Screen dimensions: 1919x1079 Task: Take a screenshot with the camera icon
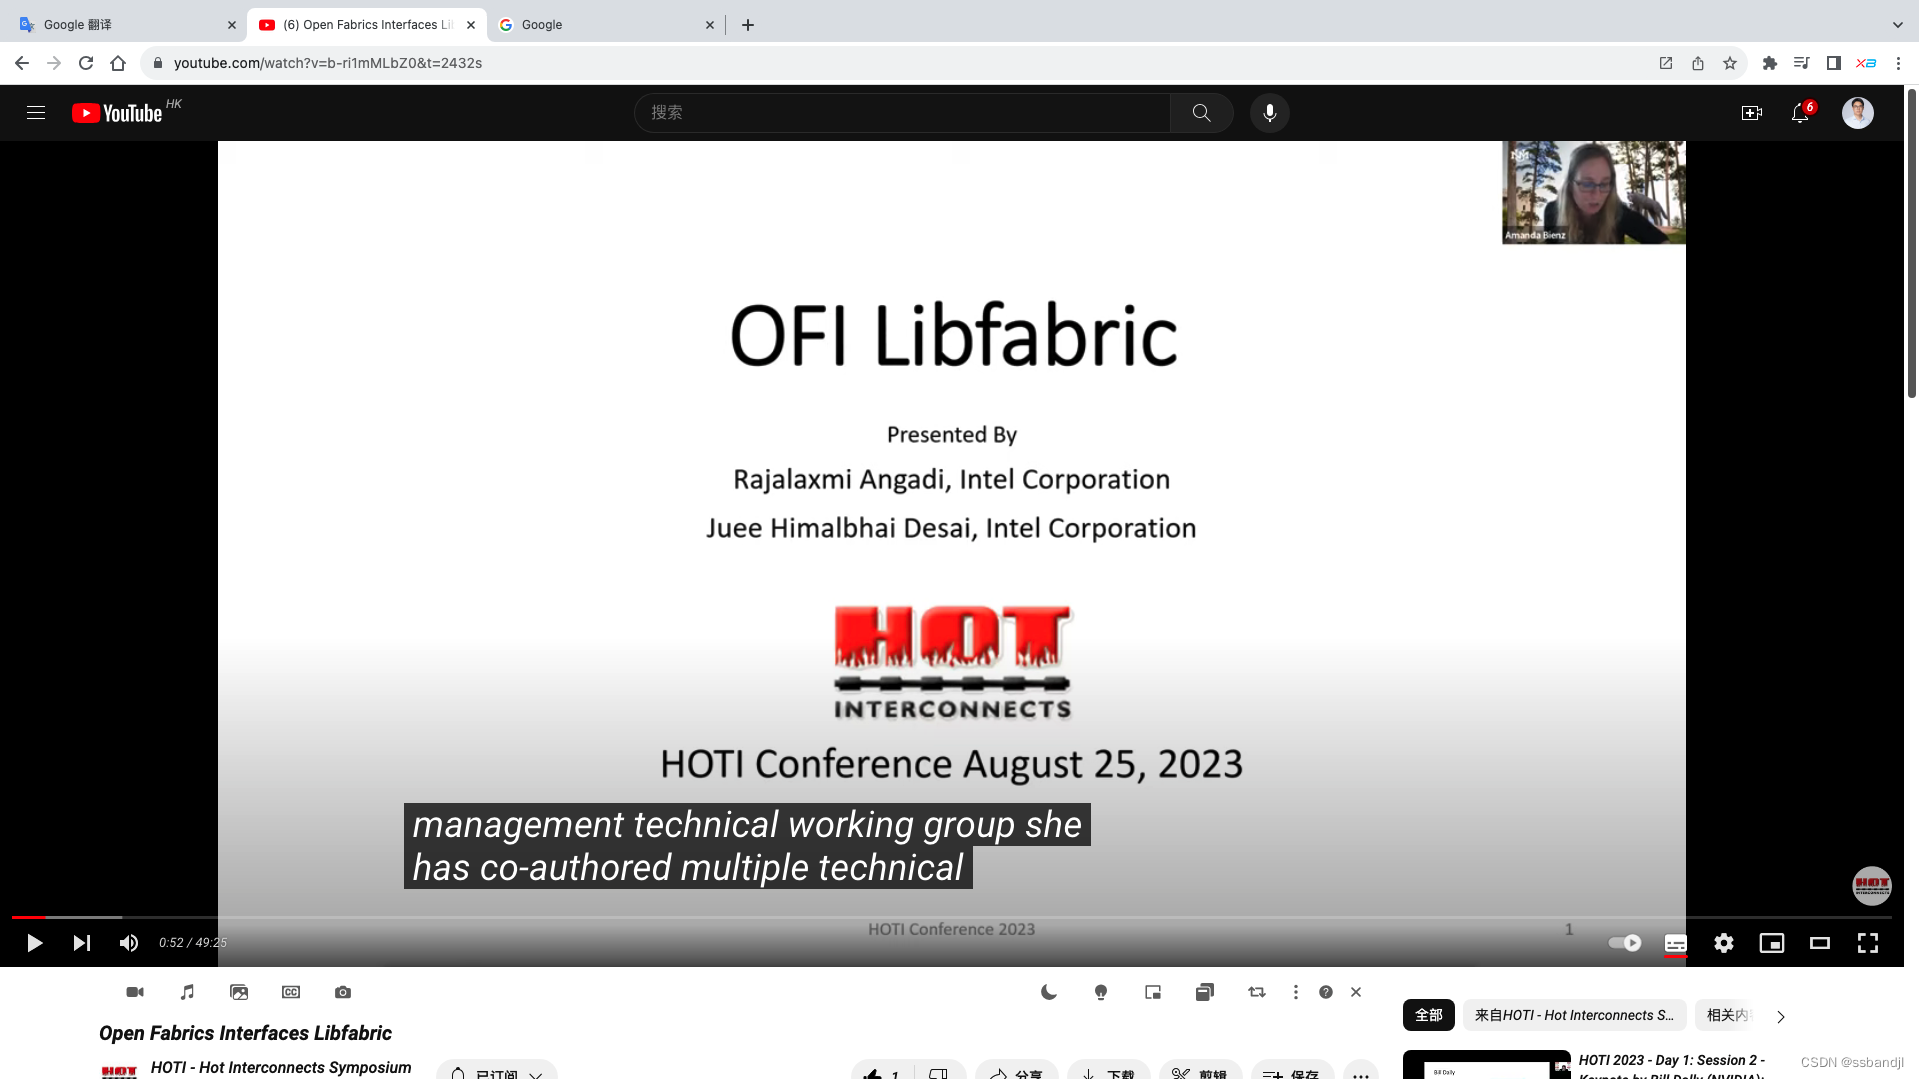point(343,992)
